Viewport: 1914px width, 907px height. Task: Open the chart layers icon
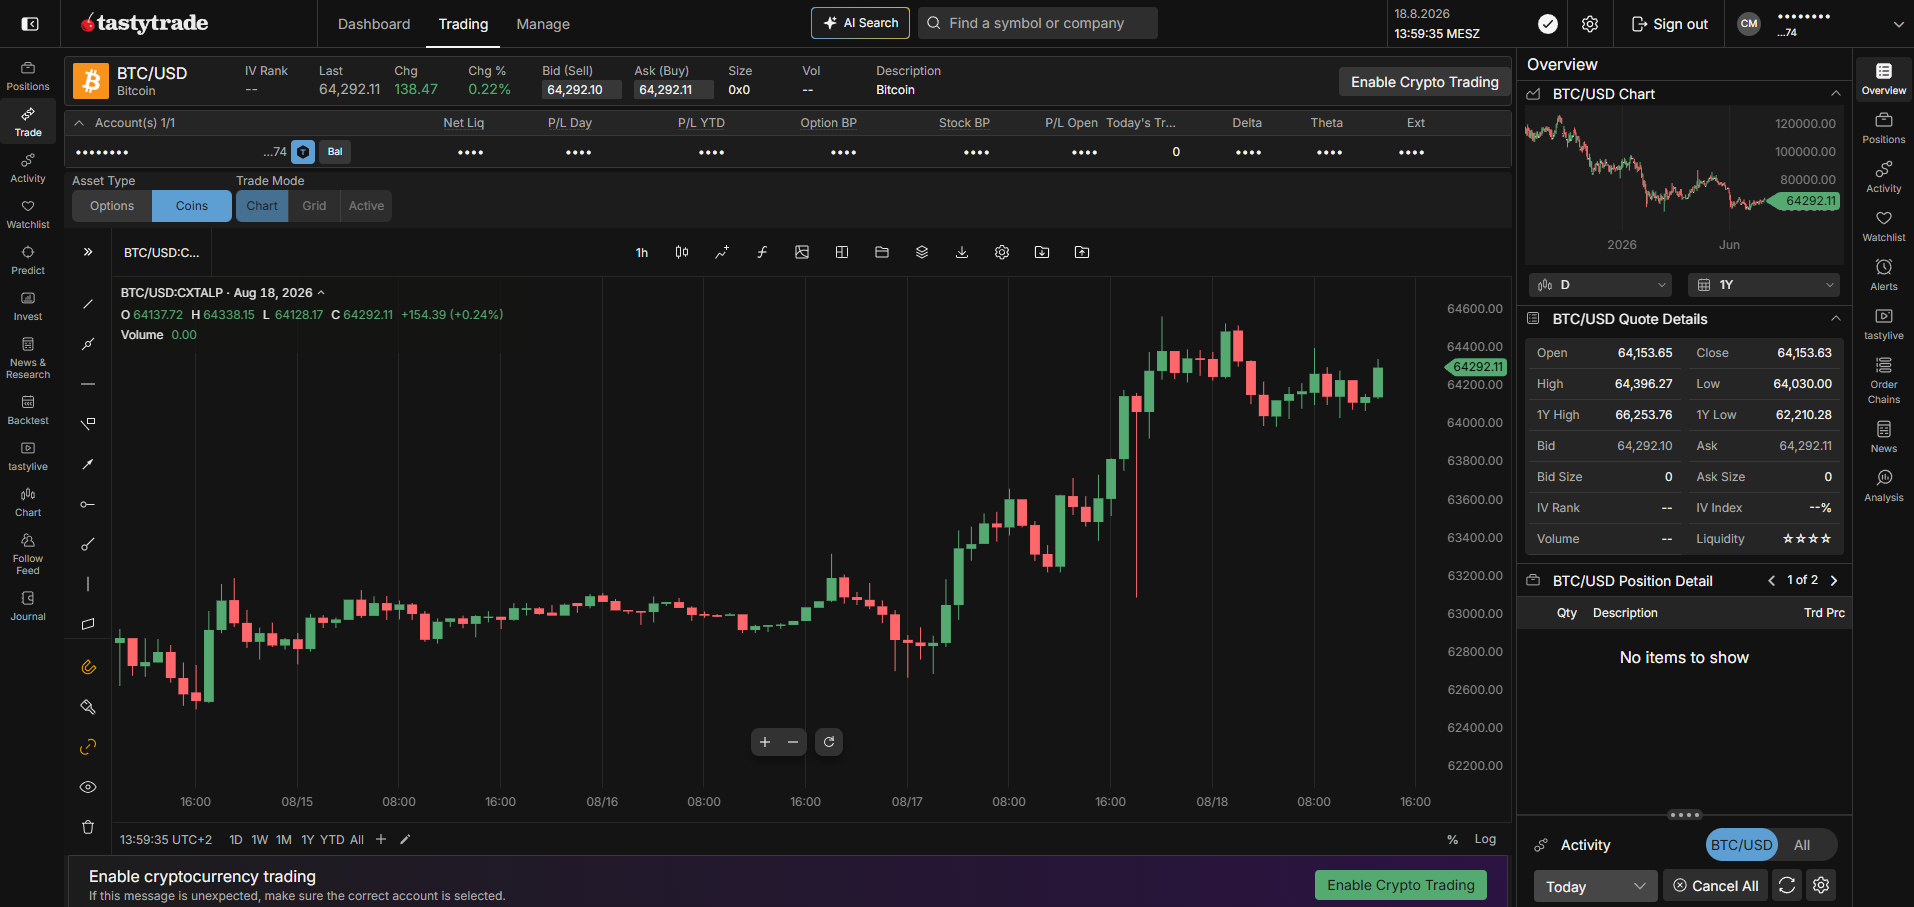coord(922,252)
